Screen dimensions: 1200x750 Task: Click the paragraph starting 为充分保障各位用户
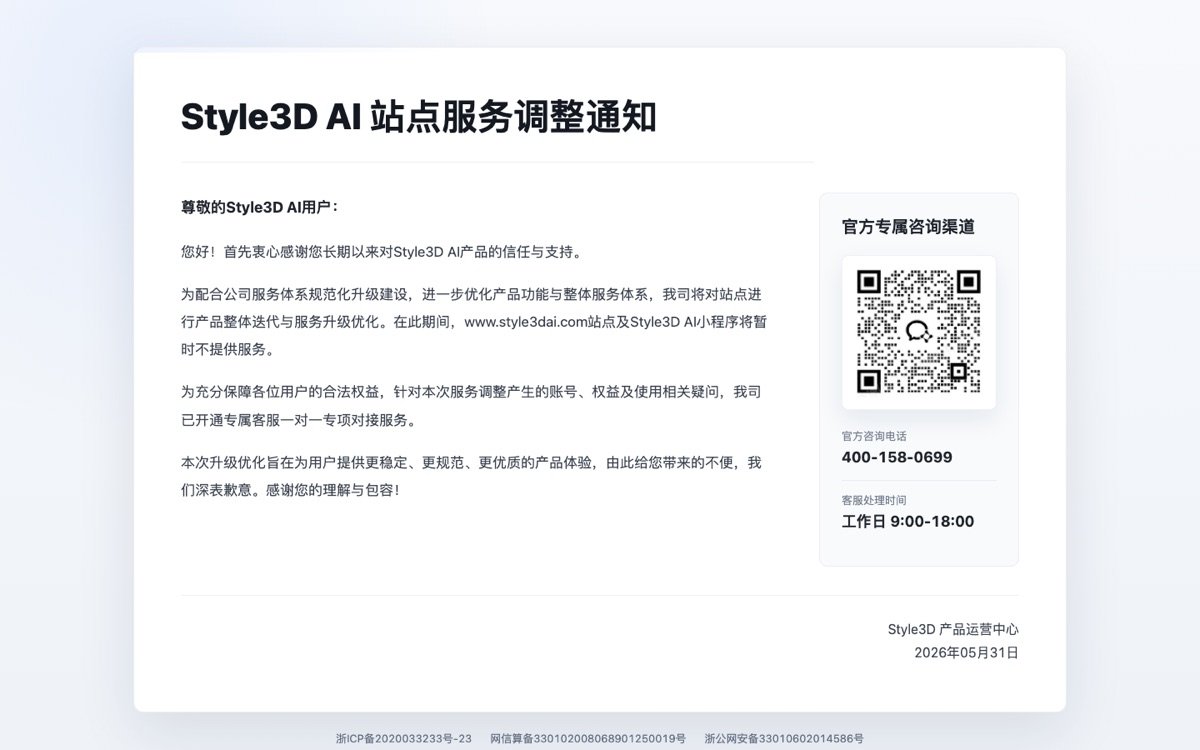(478, 406)
